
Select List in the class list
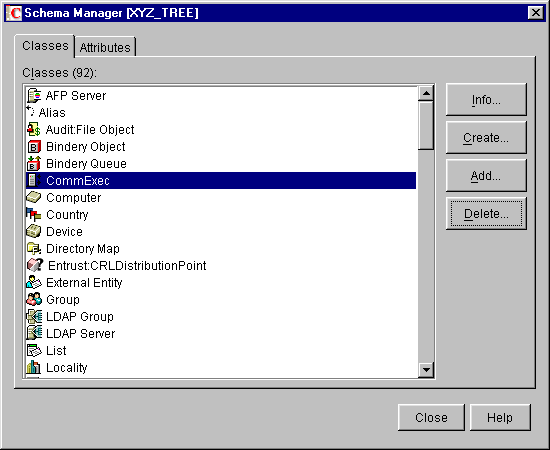(x=221, y=350)
